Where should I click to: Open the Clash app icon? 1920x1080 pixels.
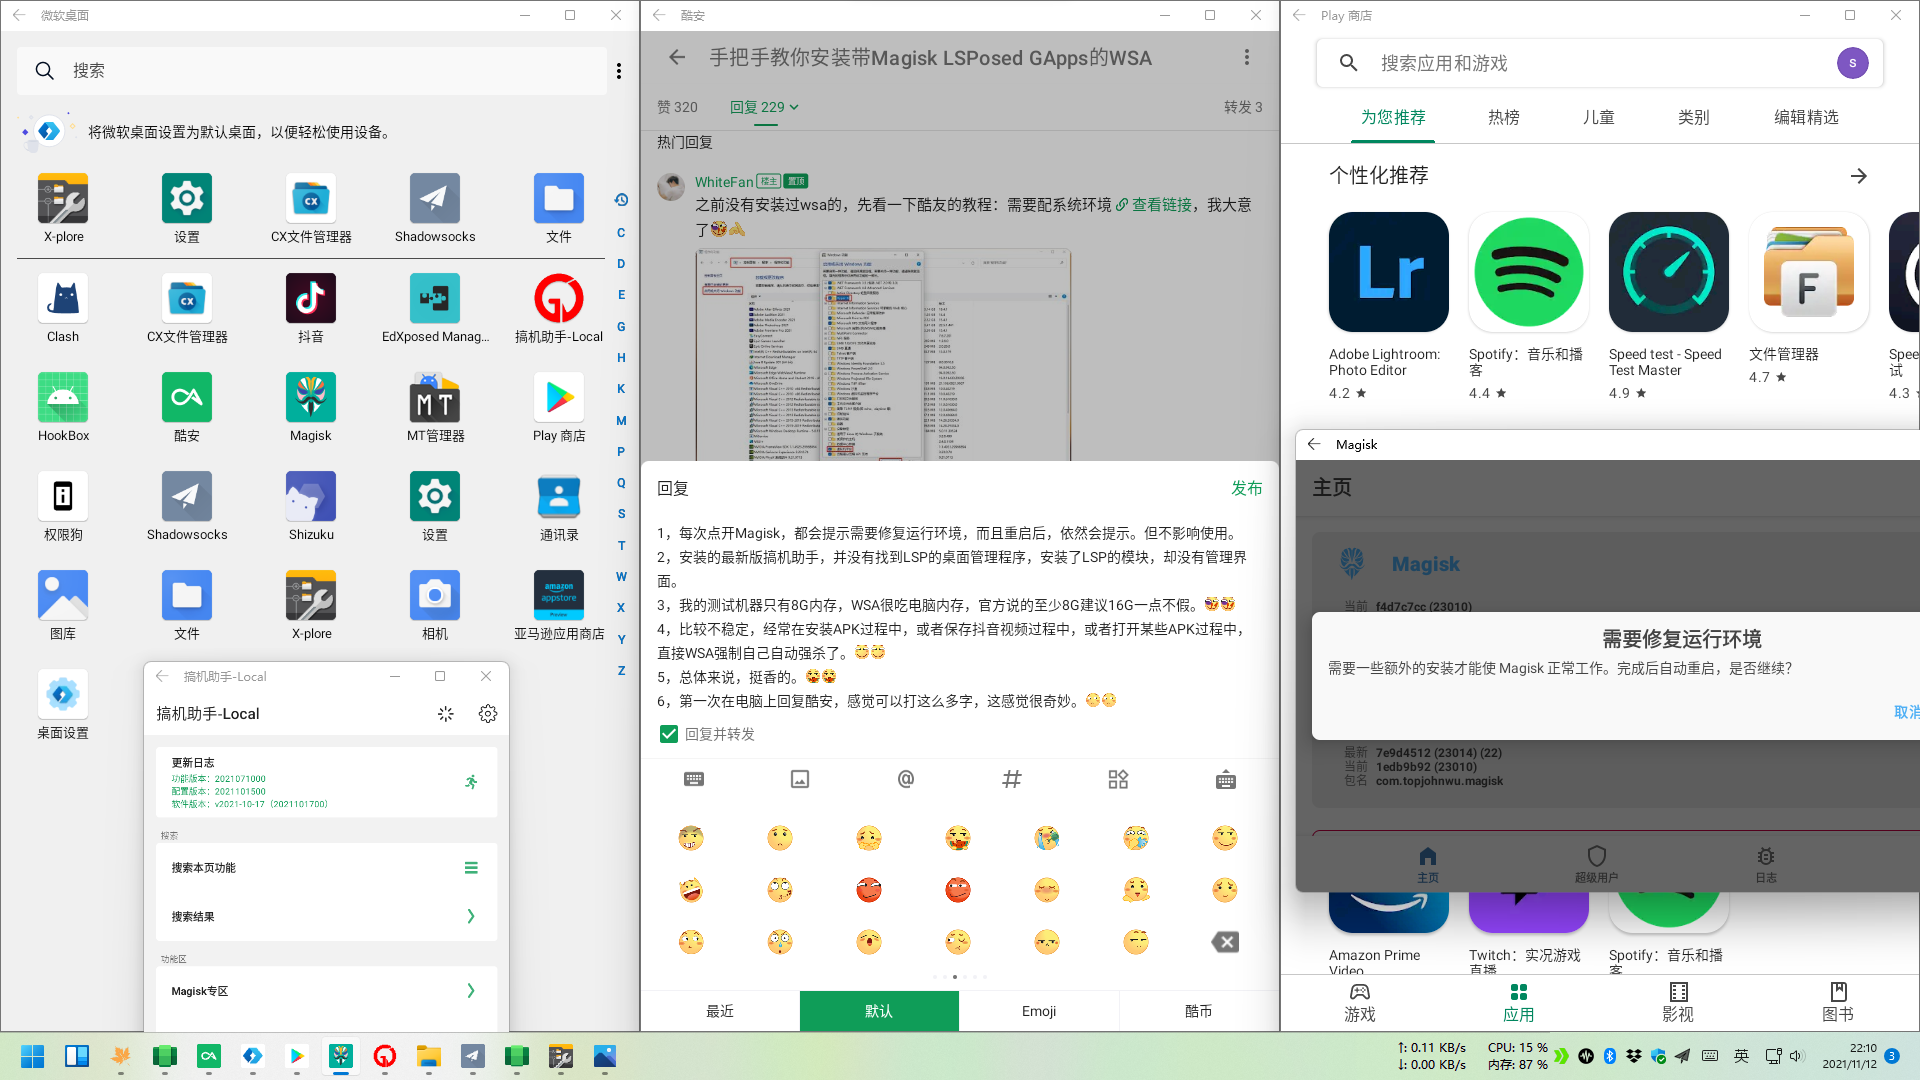point(63,299)
